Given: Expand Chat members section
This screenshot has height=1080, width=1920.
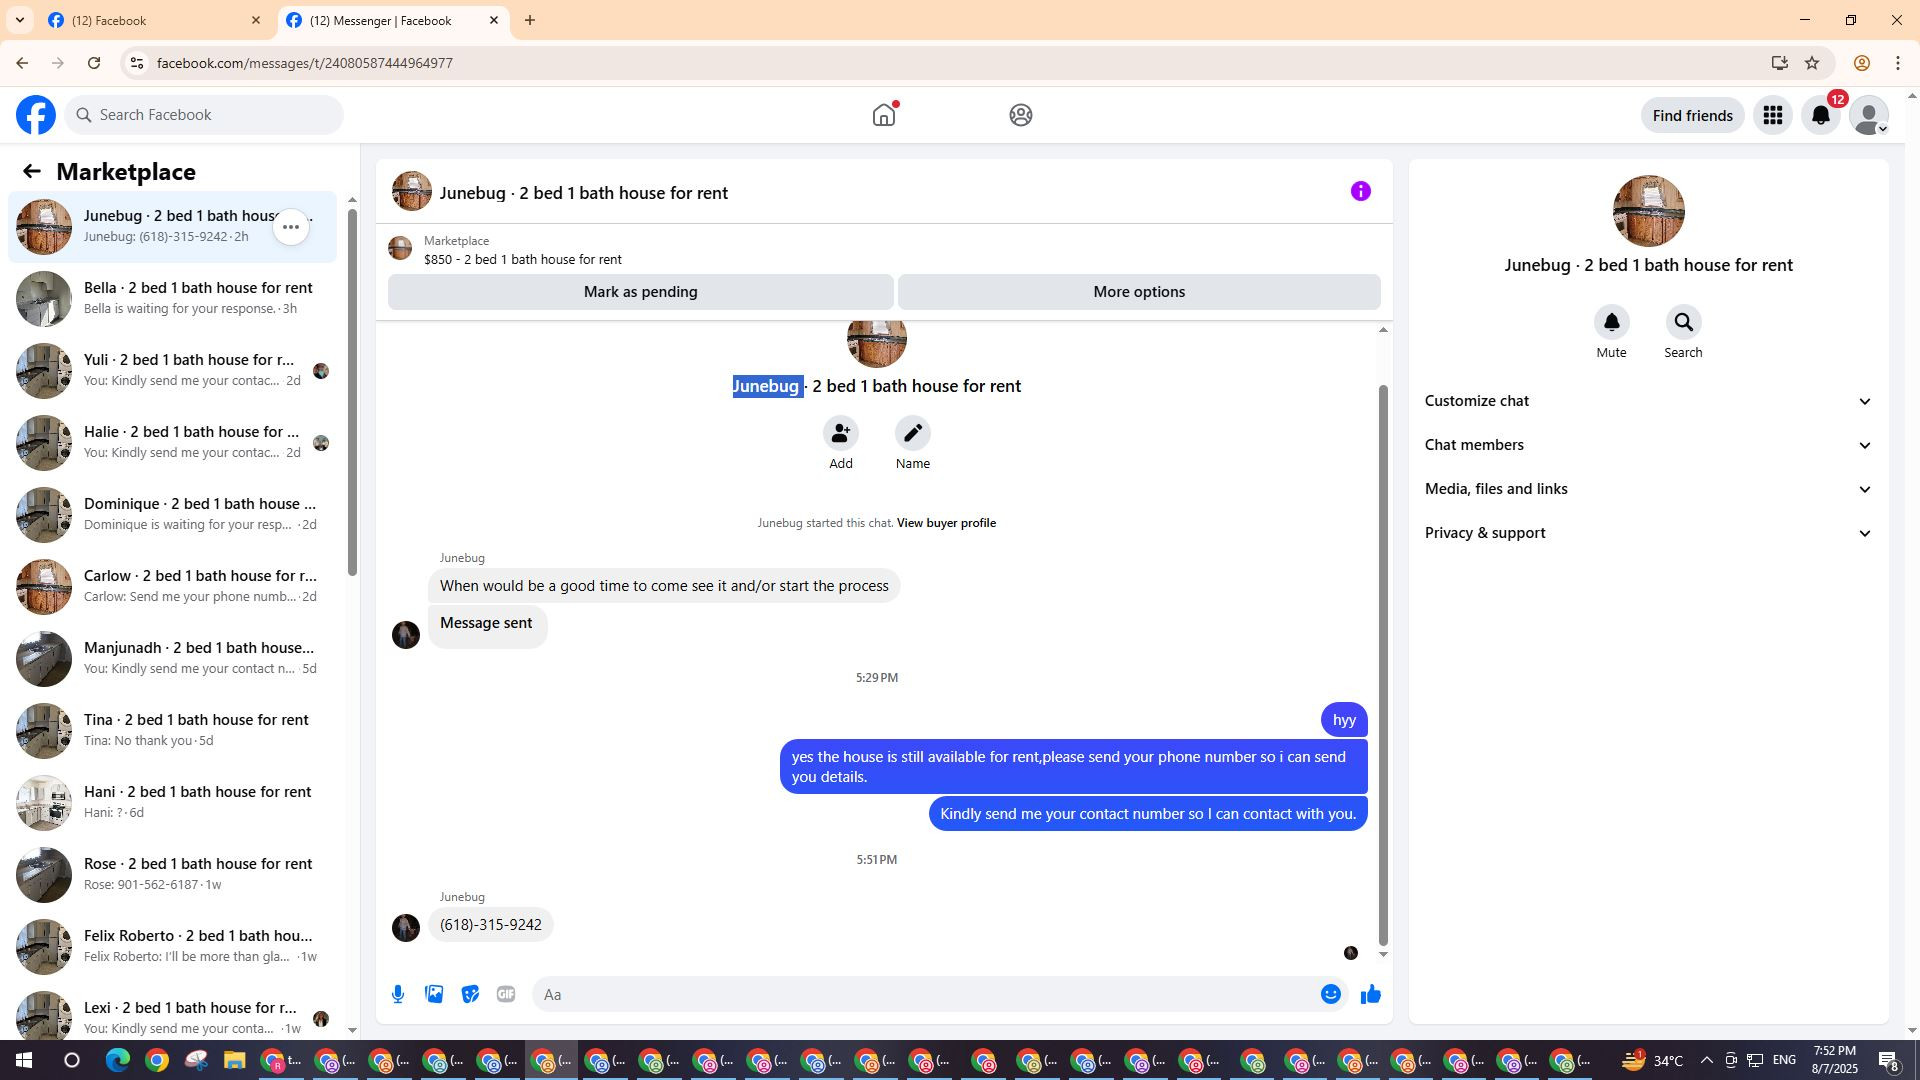Looking at the screenshot, I should pos(1648,445).
